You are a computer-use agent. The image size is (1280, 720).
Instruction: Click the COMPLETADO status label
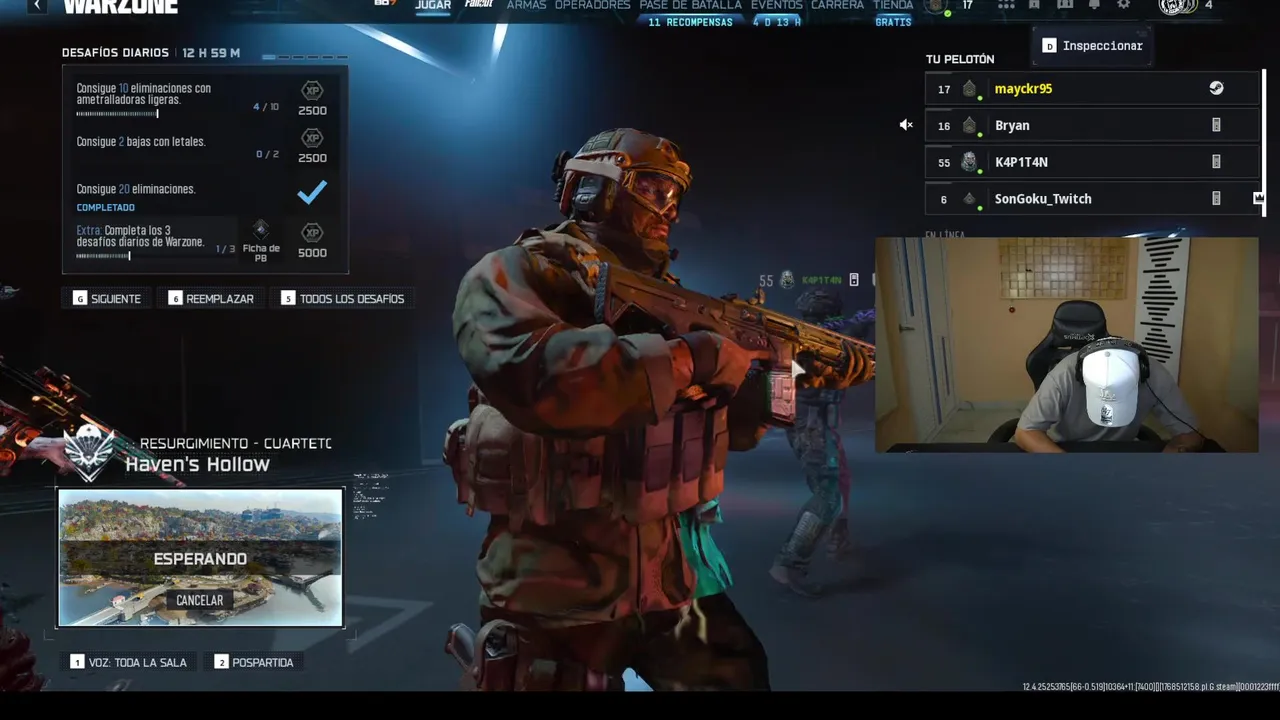point(105,208)
